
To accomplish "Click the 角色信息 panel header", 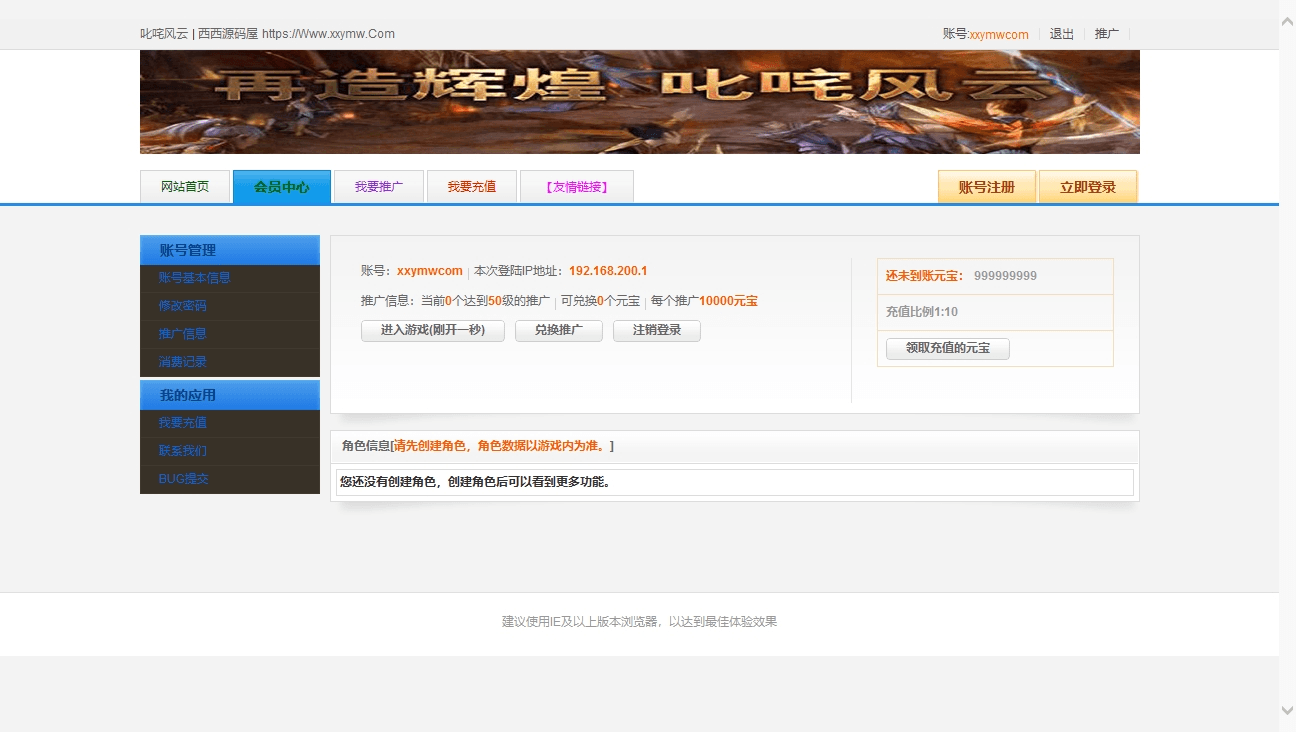I will click(735, 446).
